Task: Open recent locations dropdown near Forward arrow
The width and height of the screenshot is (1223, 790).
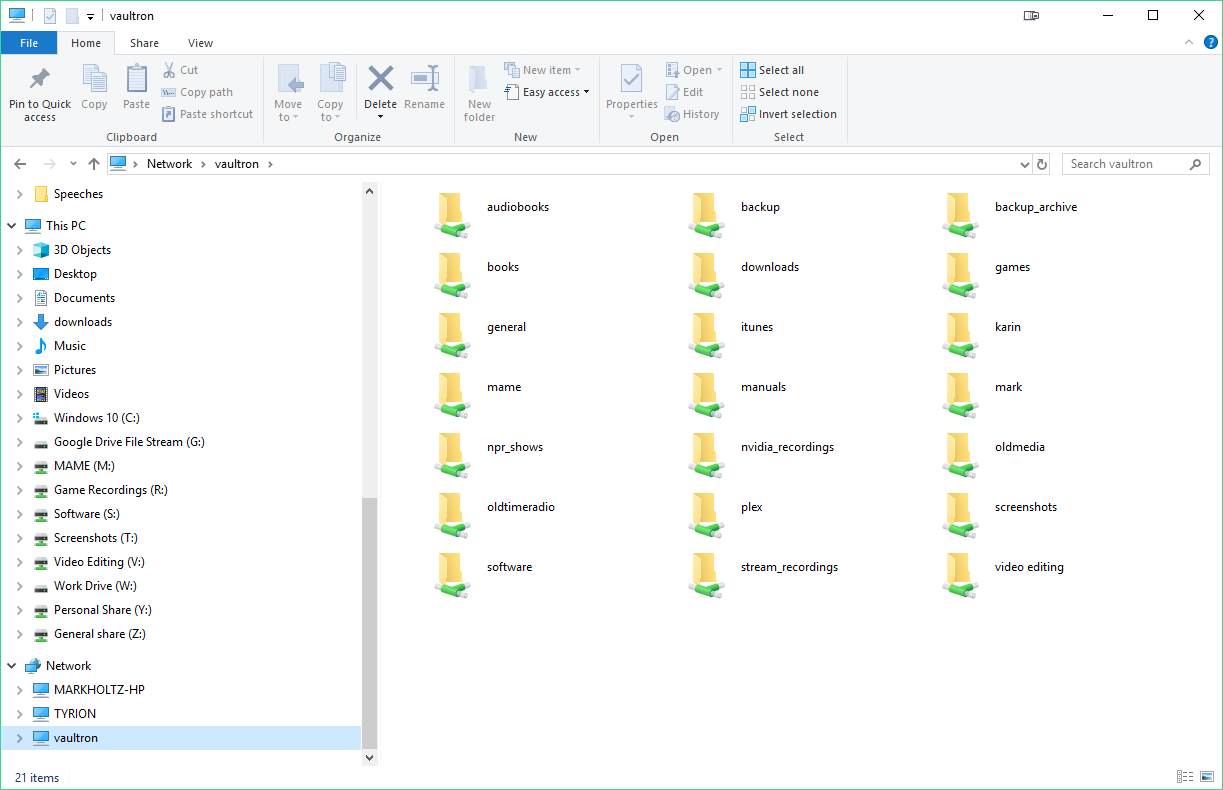Action: [73, 164]
